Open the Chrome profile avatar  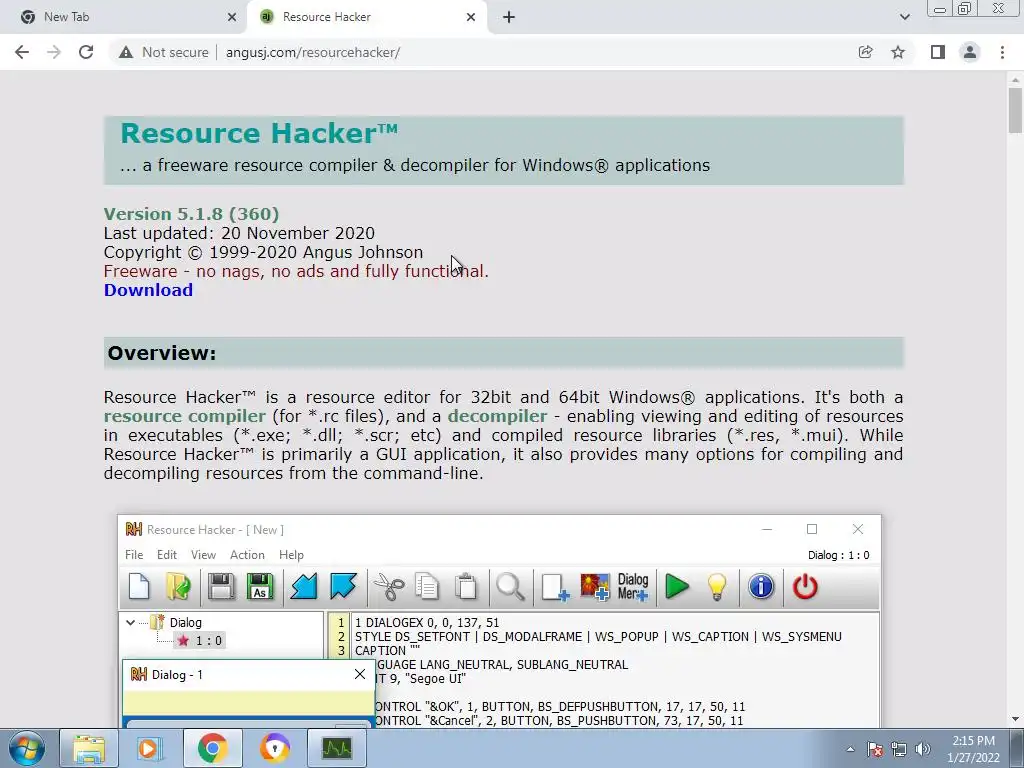pos(970,52)
